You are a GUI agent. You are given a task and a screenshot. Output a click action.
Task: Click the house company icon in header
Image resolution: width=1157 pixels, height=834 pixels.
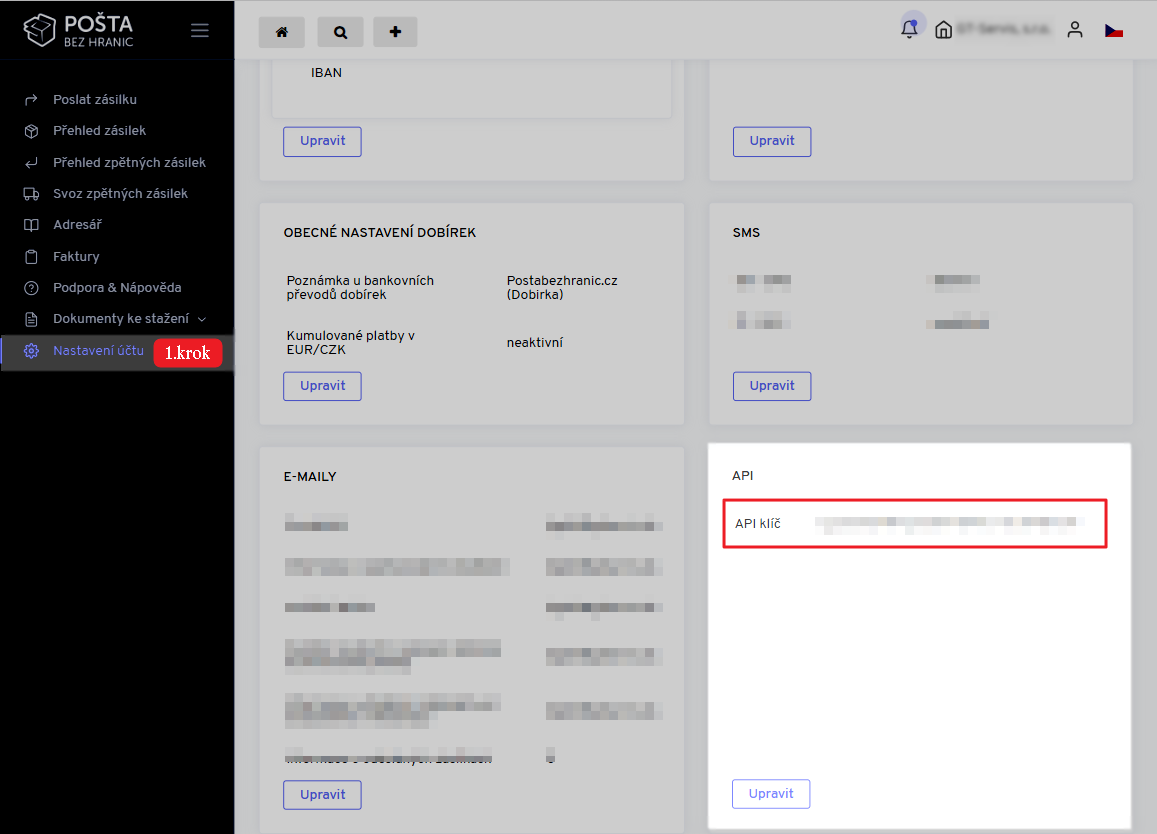click(943, 30)
